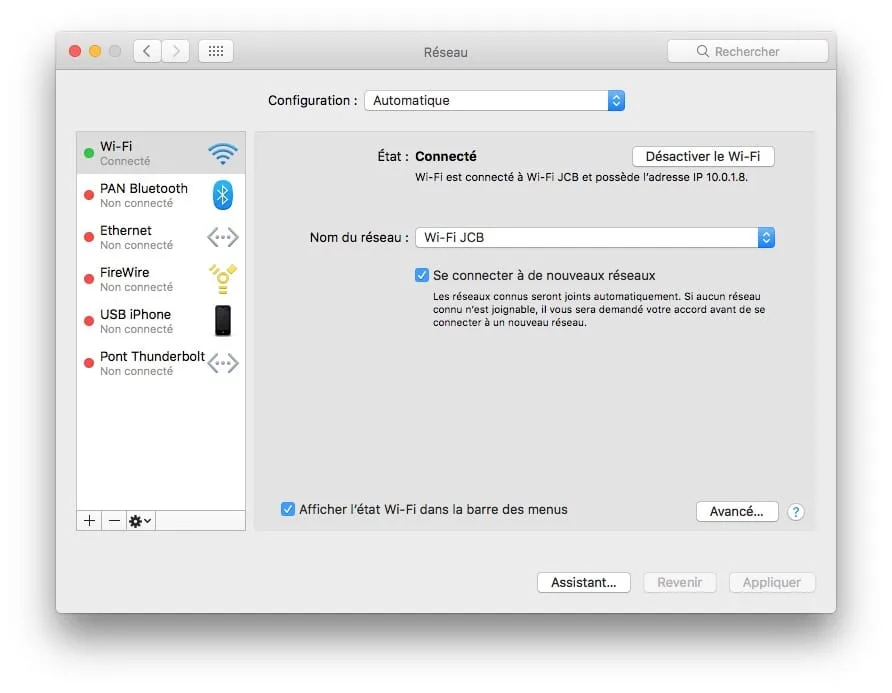Screen dimensions: 892x693
Task: Click the Pont Thunderbolt arrows icon
Action: (x=222, y=363)
